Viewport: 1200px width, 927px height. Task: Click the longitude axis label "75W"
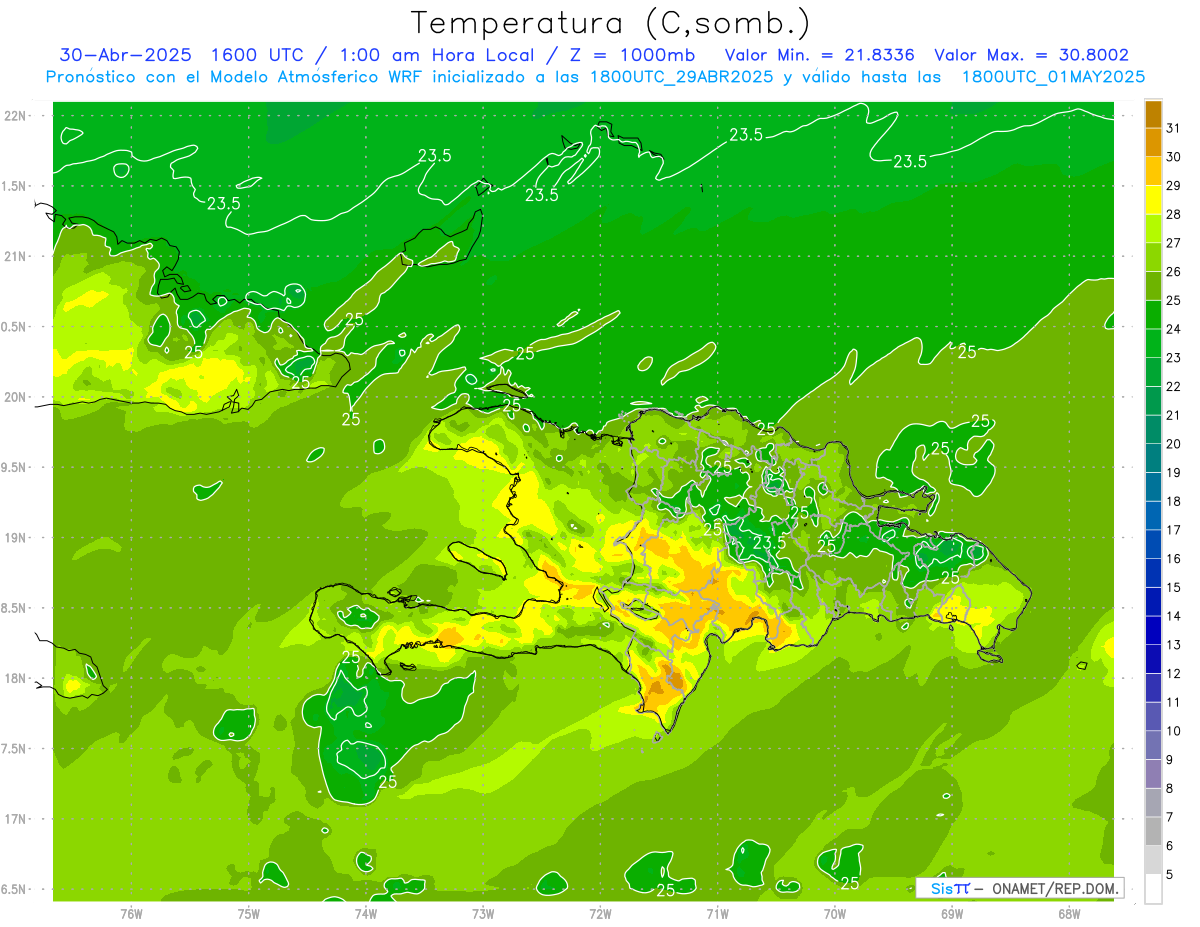249,913
